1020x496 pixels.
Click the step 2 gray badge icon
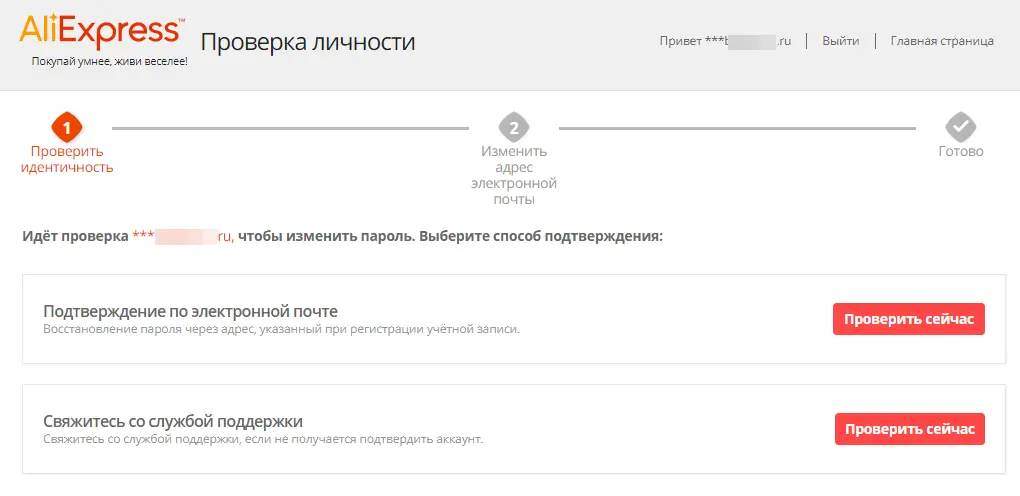pyautogui.click(x=514, y=128)
